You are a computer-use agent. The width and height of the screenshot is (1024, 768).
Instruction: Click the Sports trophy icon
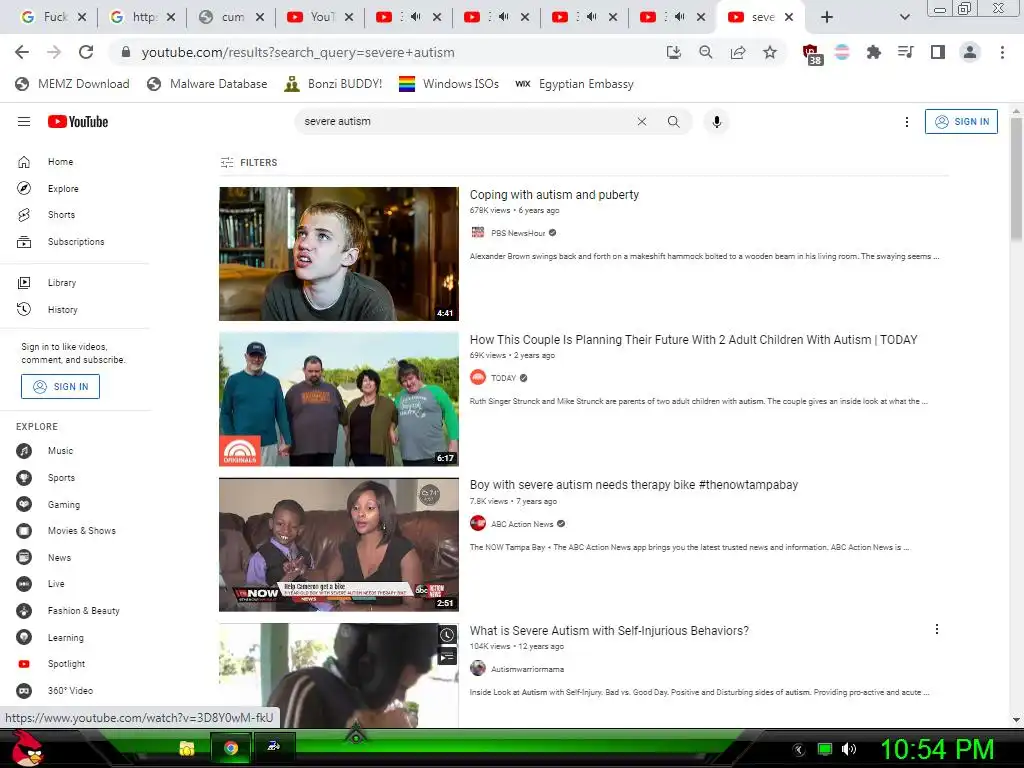point(24,477)
